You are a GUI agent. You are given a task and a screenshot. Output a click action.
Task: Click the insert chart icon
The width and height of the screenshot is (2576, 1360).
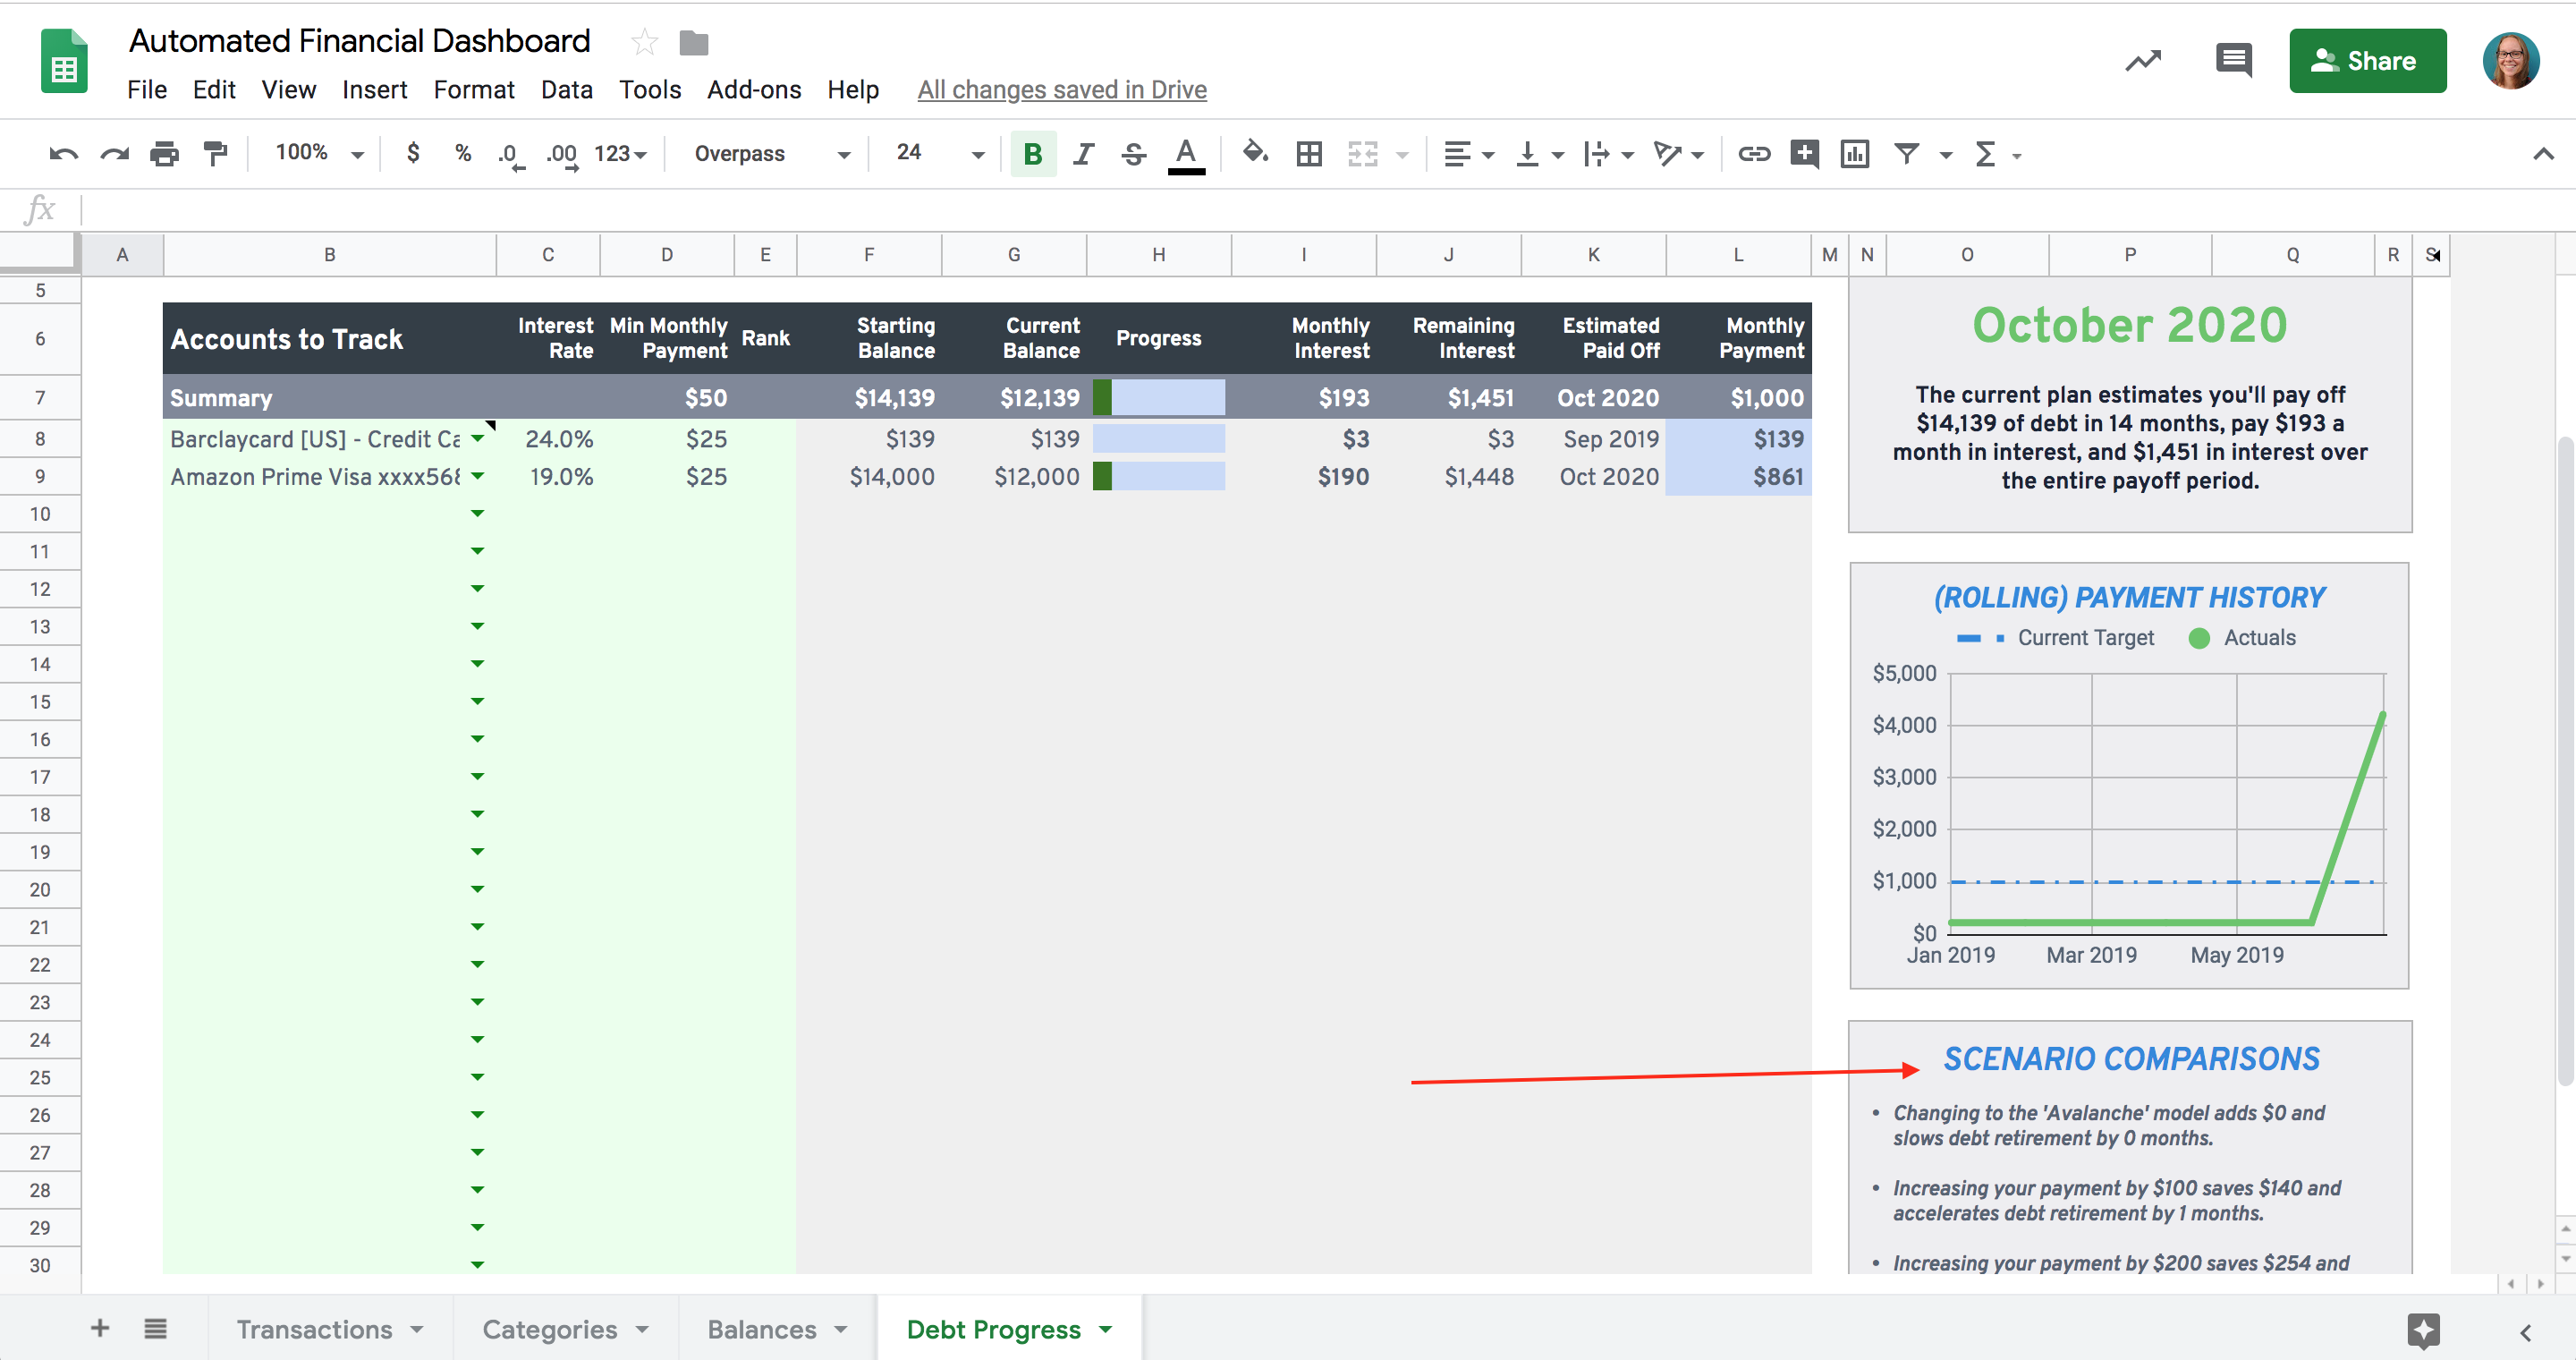coord(1854,154)
